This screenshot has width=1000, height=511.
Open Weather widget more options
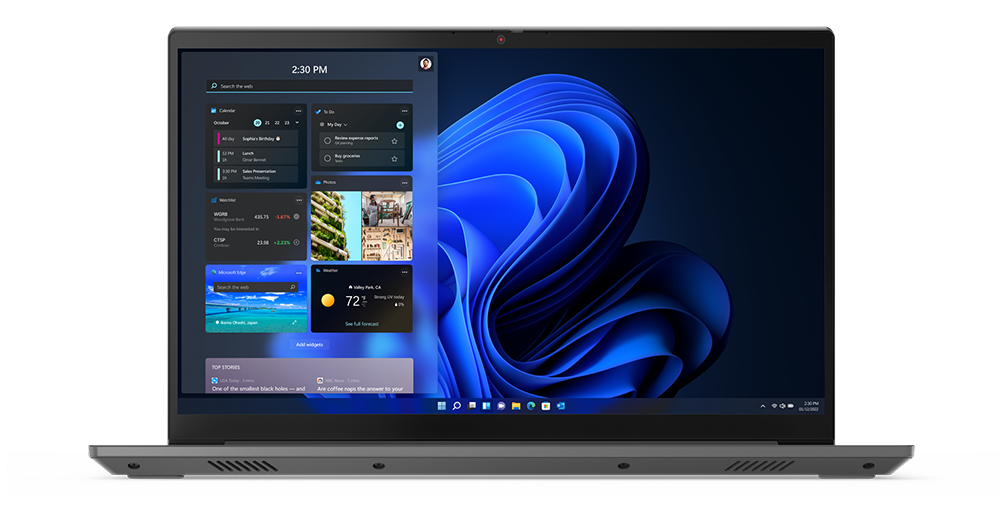coord(404,272)
